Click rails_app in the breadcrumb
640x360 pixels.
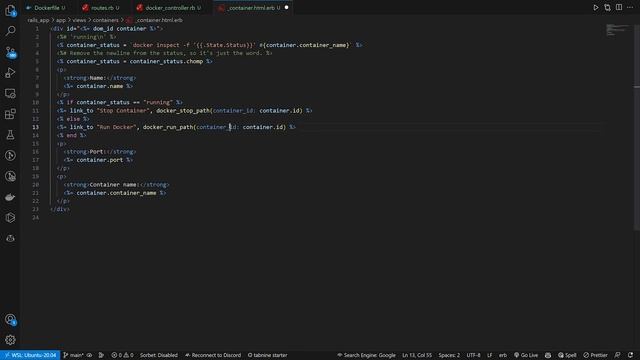pyautogui.click(x=38, y=20)
